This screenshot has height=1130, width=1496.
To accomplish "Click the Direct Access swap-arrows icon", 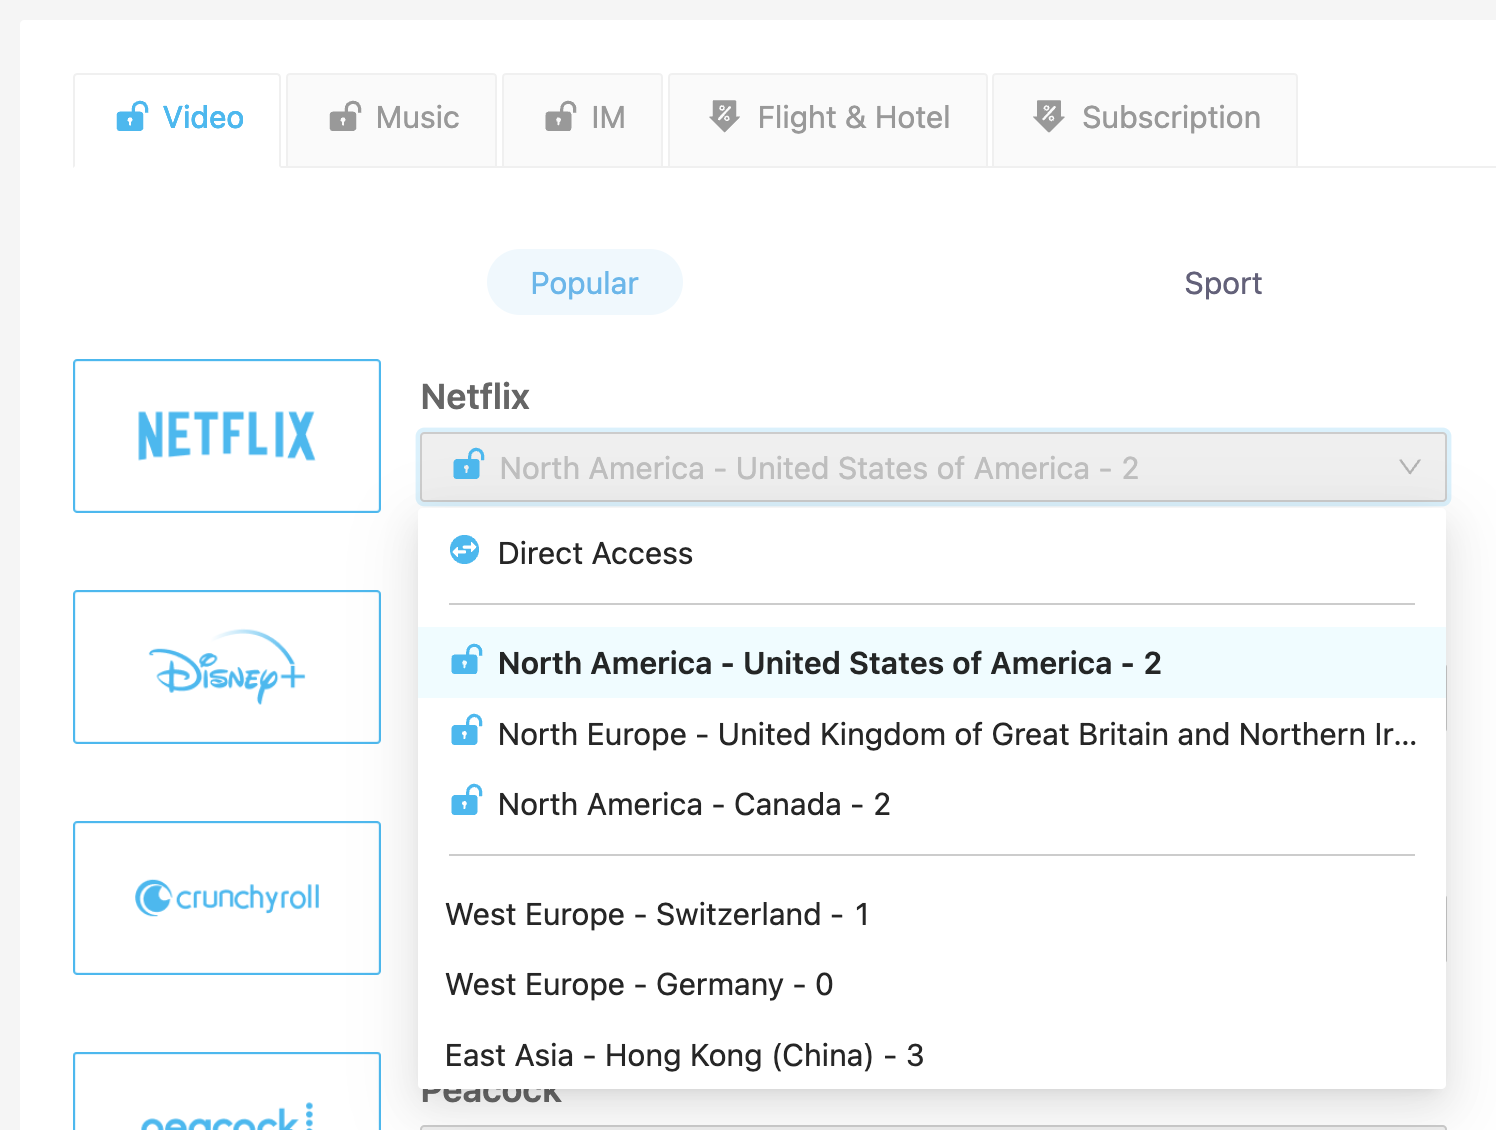I will (x=465, y=550).
